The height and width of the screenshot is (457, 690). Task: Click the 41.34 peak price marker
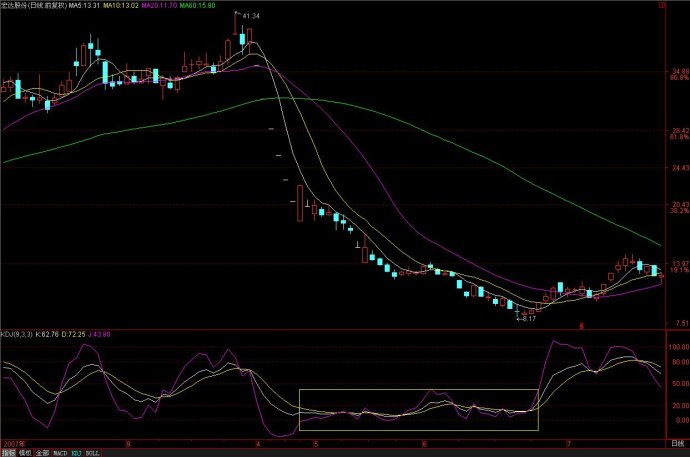[250, 16]
